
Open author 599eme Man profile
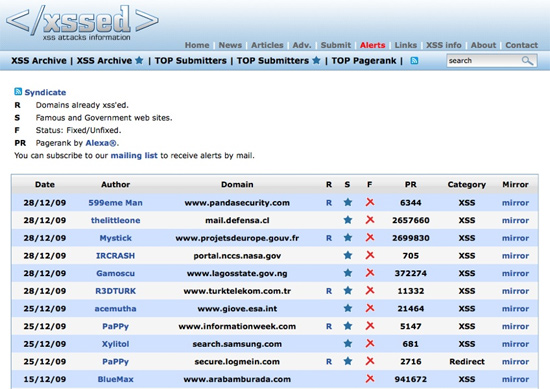click(115, 203)
